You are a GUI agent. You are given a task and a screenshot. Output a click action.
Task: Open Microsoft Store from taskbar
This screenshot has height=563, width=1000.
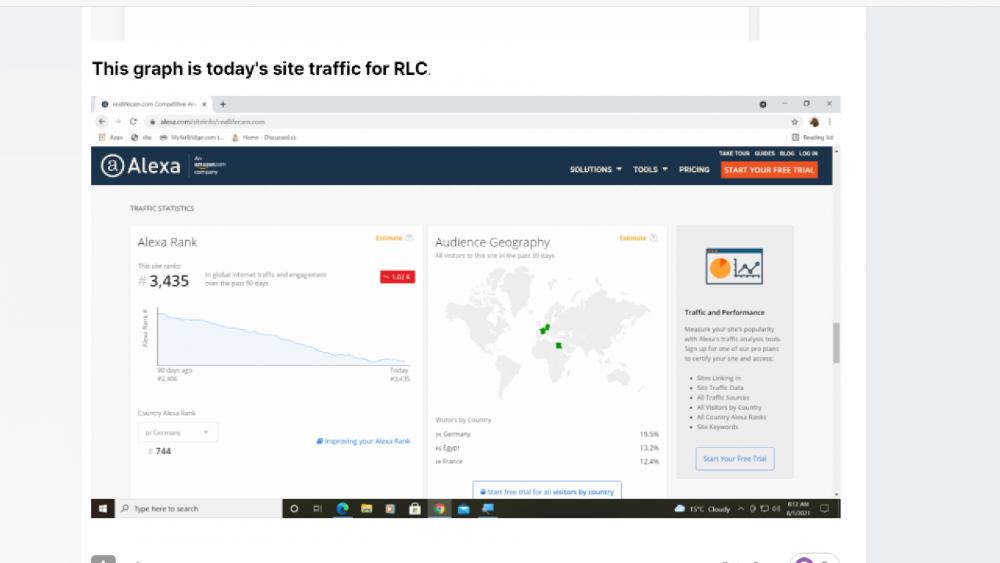pyautogui.click(x=415, y=508)
